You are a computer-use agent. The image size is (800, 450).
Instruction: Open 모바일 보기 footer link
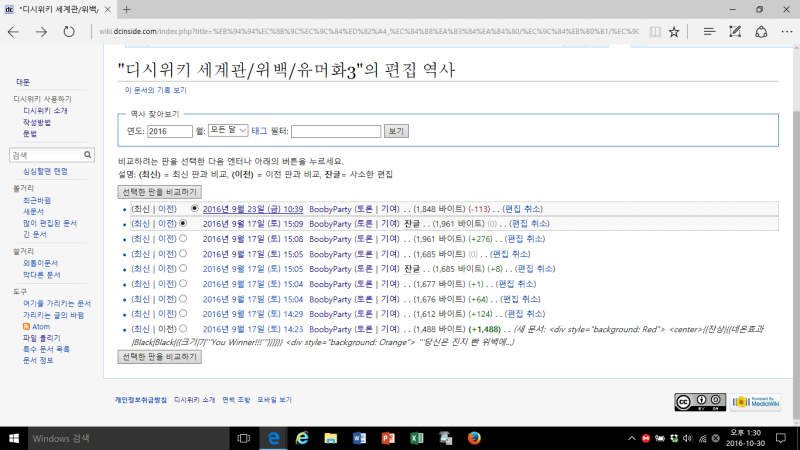coord(274,400)
